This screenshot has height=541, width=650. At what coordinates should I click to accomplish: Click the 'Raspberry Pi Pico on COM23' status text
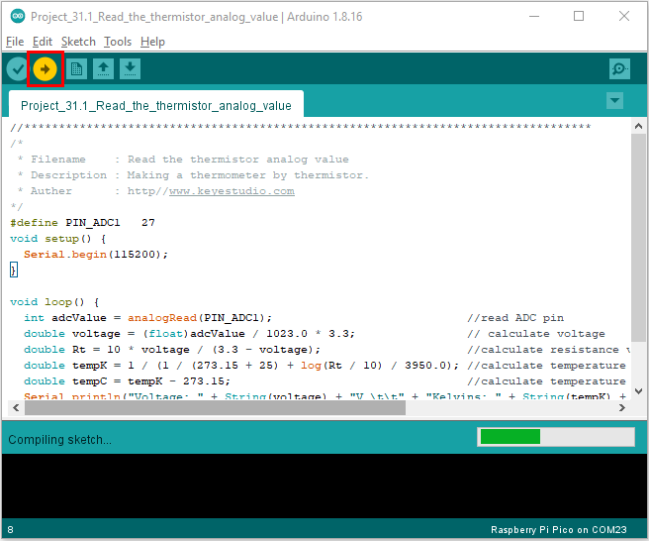559,529
